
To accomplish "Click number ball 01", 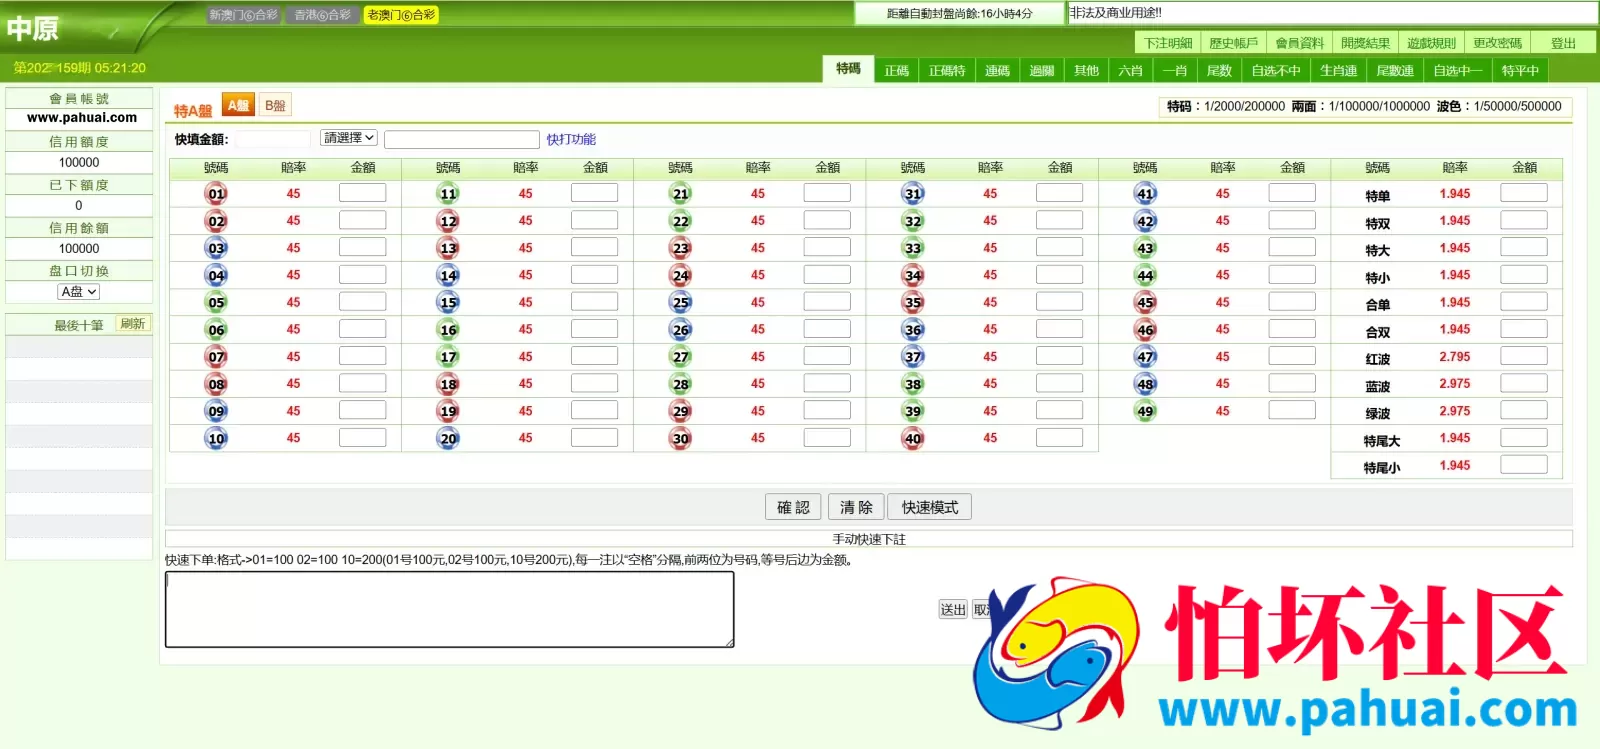I will [216, 194].
